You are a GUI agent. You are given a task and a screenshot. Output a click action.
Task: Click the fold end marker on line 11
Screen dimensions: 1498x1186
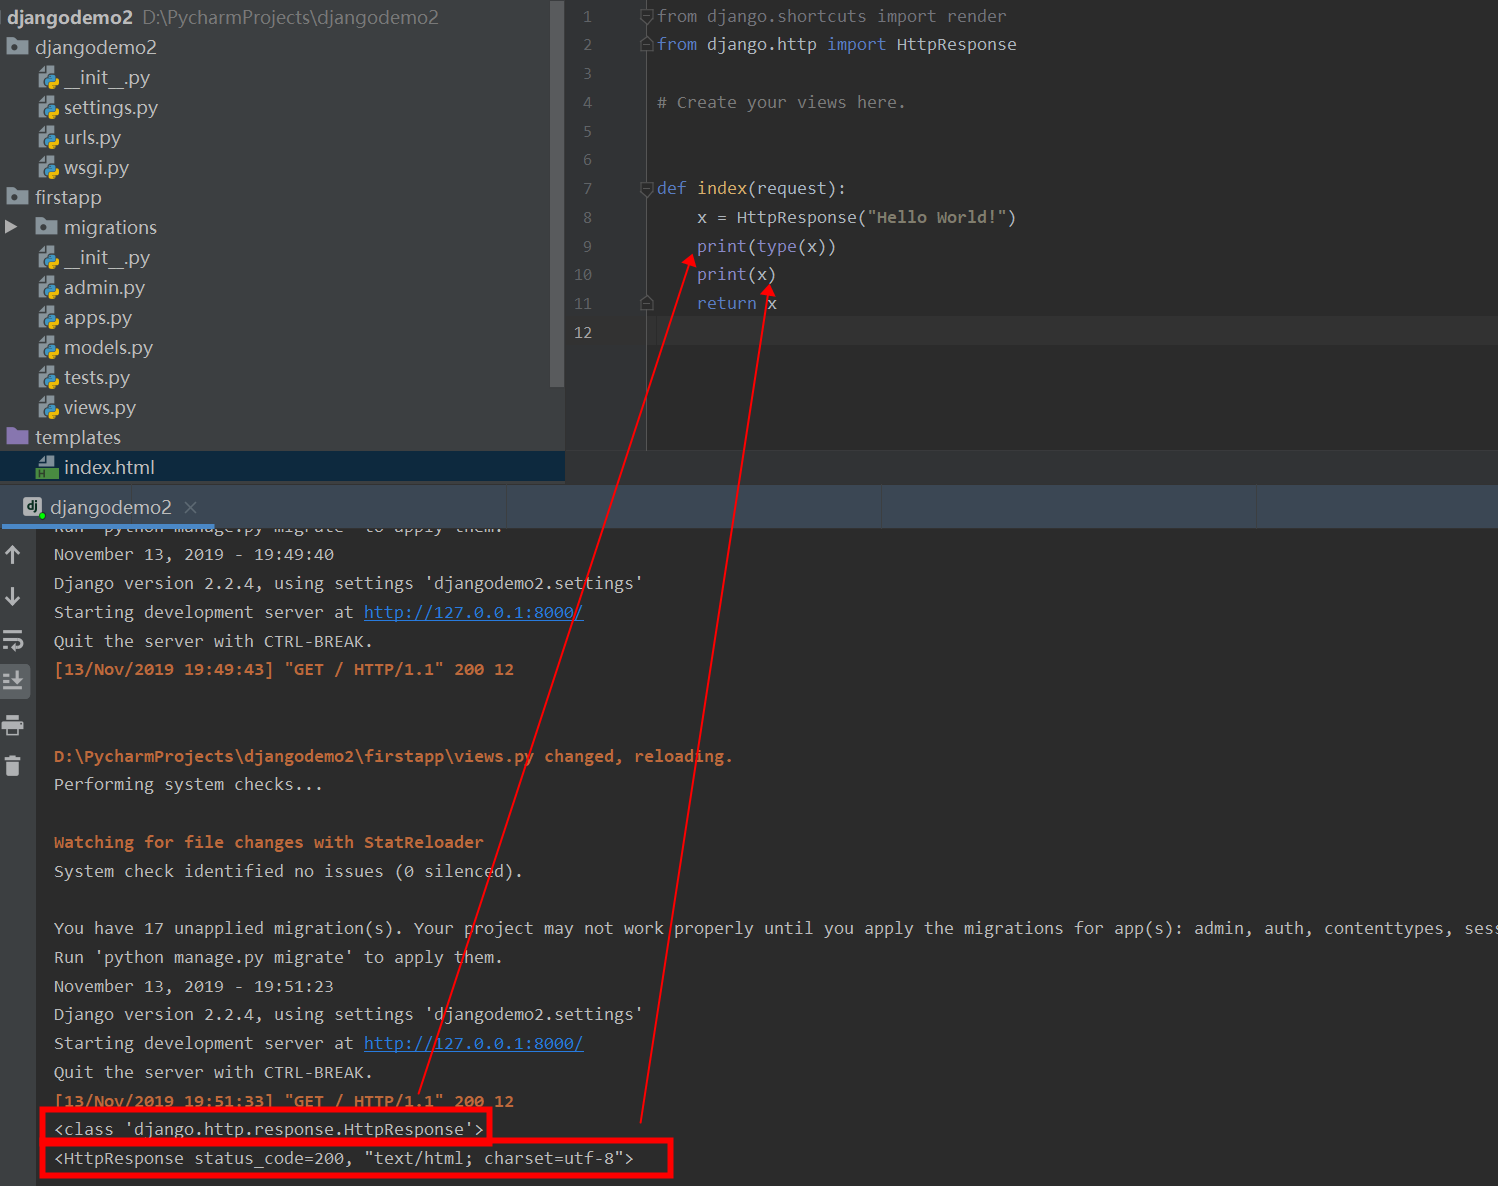[647, 303]
